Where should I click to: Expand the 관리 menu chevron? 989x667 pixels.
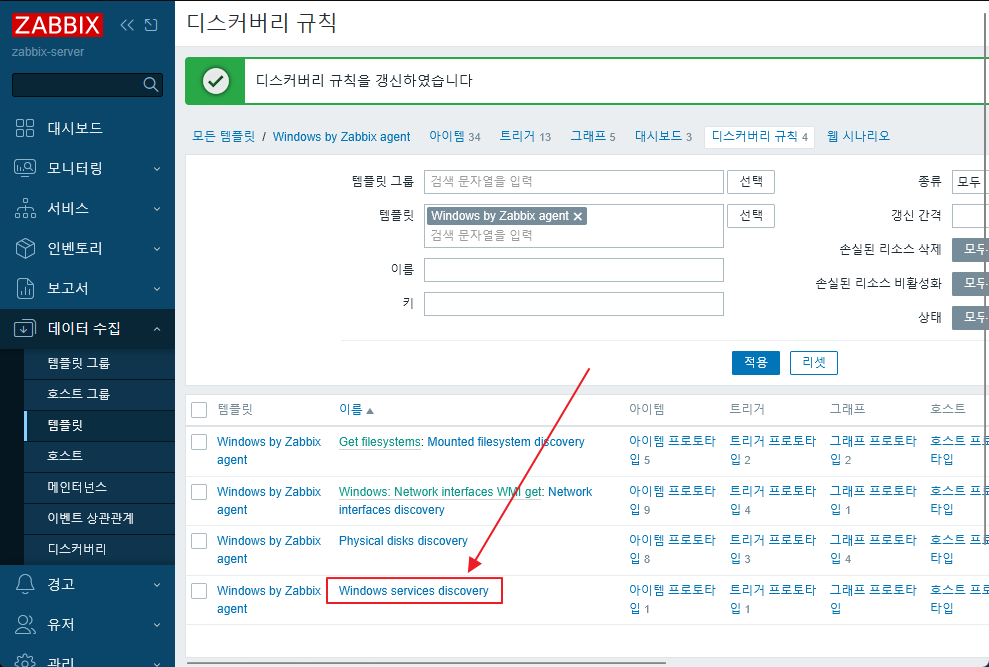(x=157, y=663)
